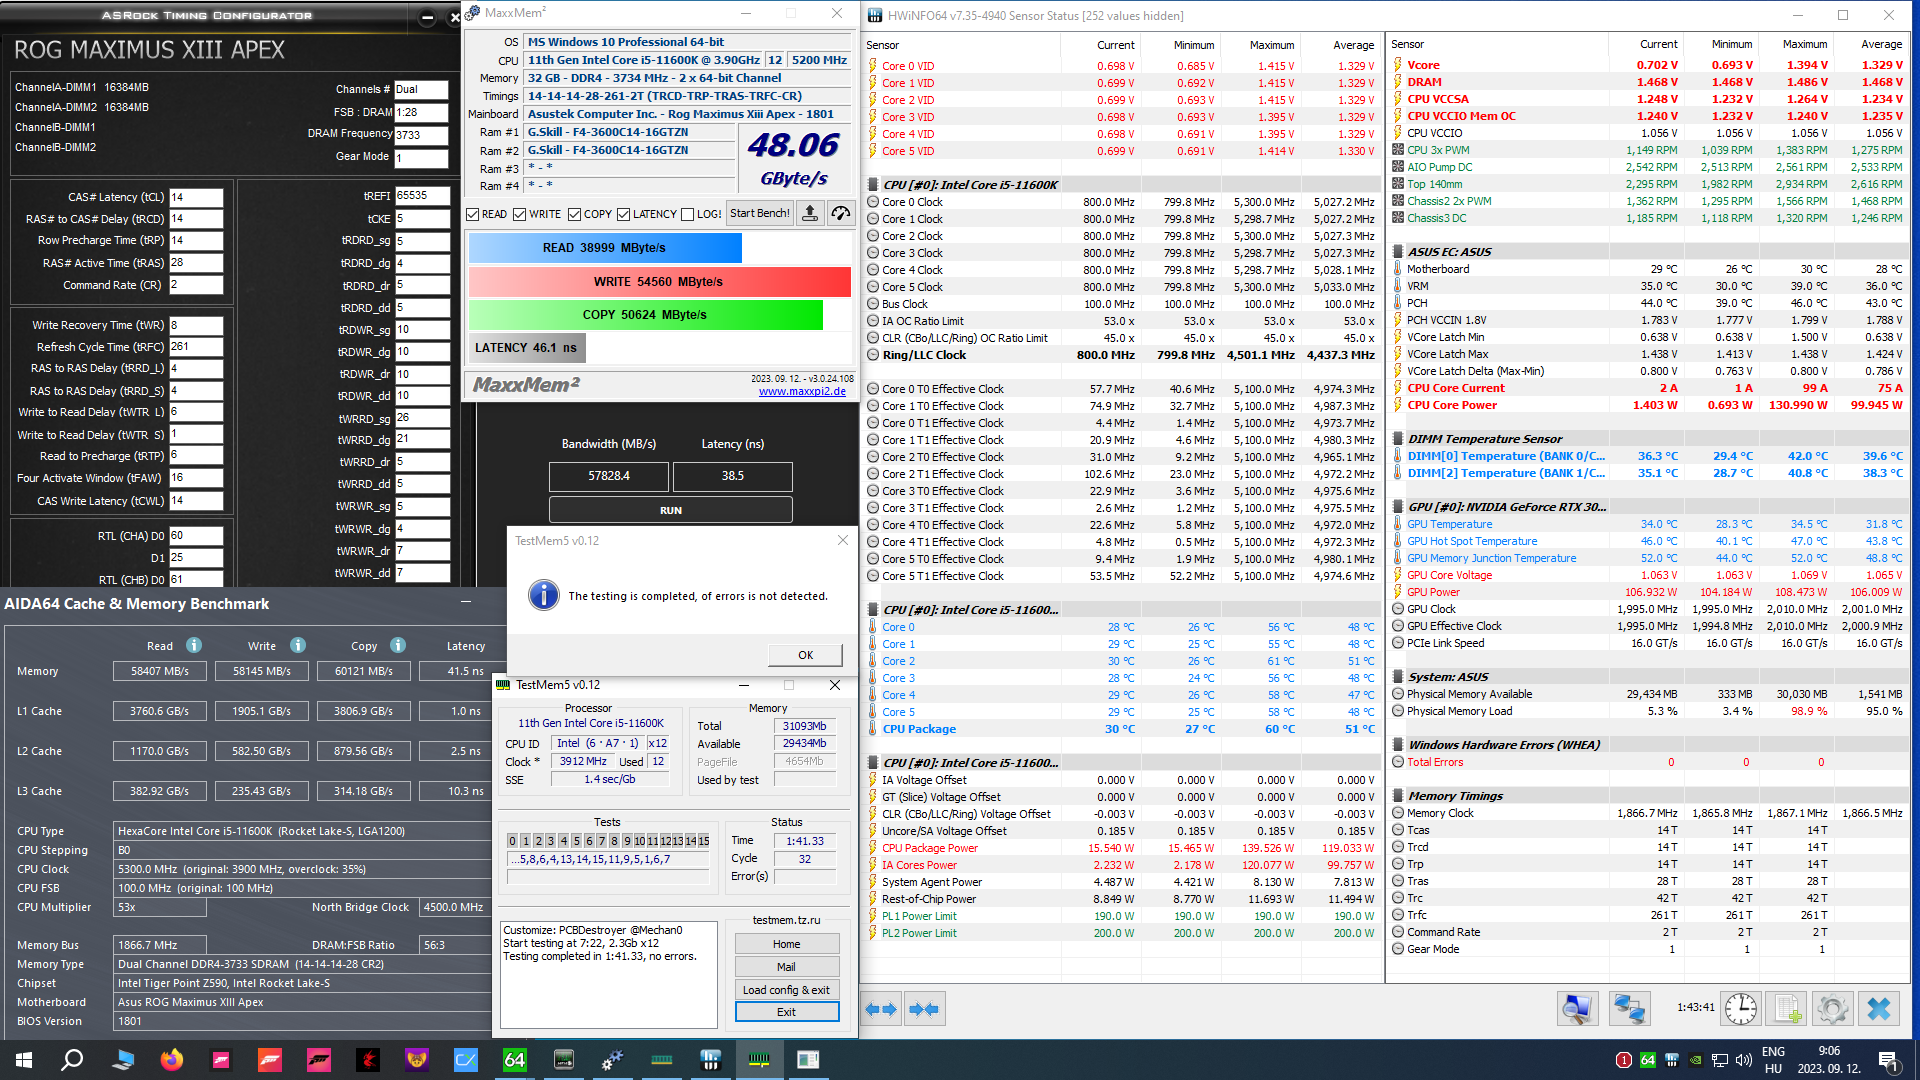Click the green COPY 50624 MByte/s bar
This screenshot has width=1920, height=1080.
(x=645, y=314)
